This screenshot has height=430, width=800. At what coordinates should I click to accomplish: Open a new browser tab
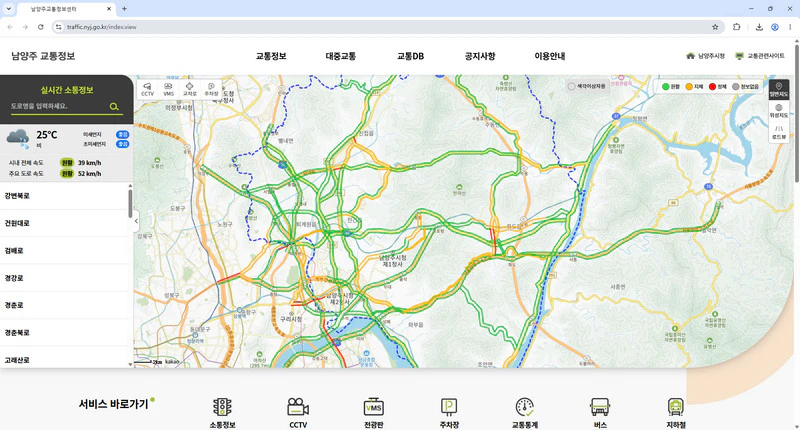coord(124,9)
